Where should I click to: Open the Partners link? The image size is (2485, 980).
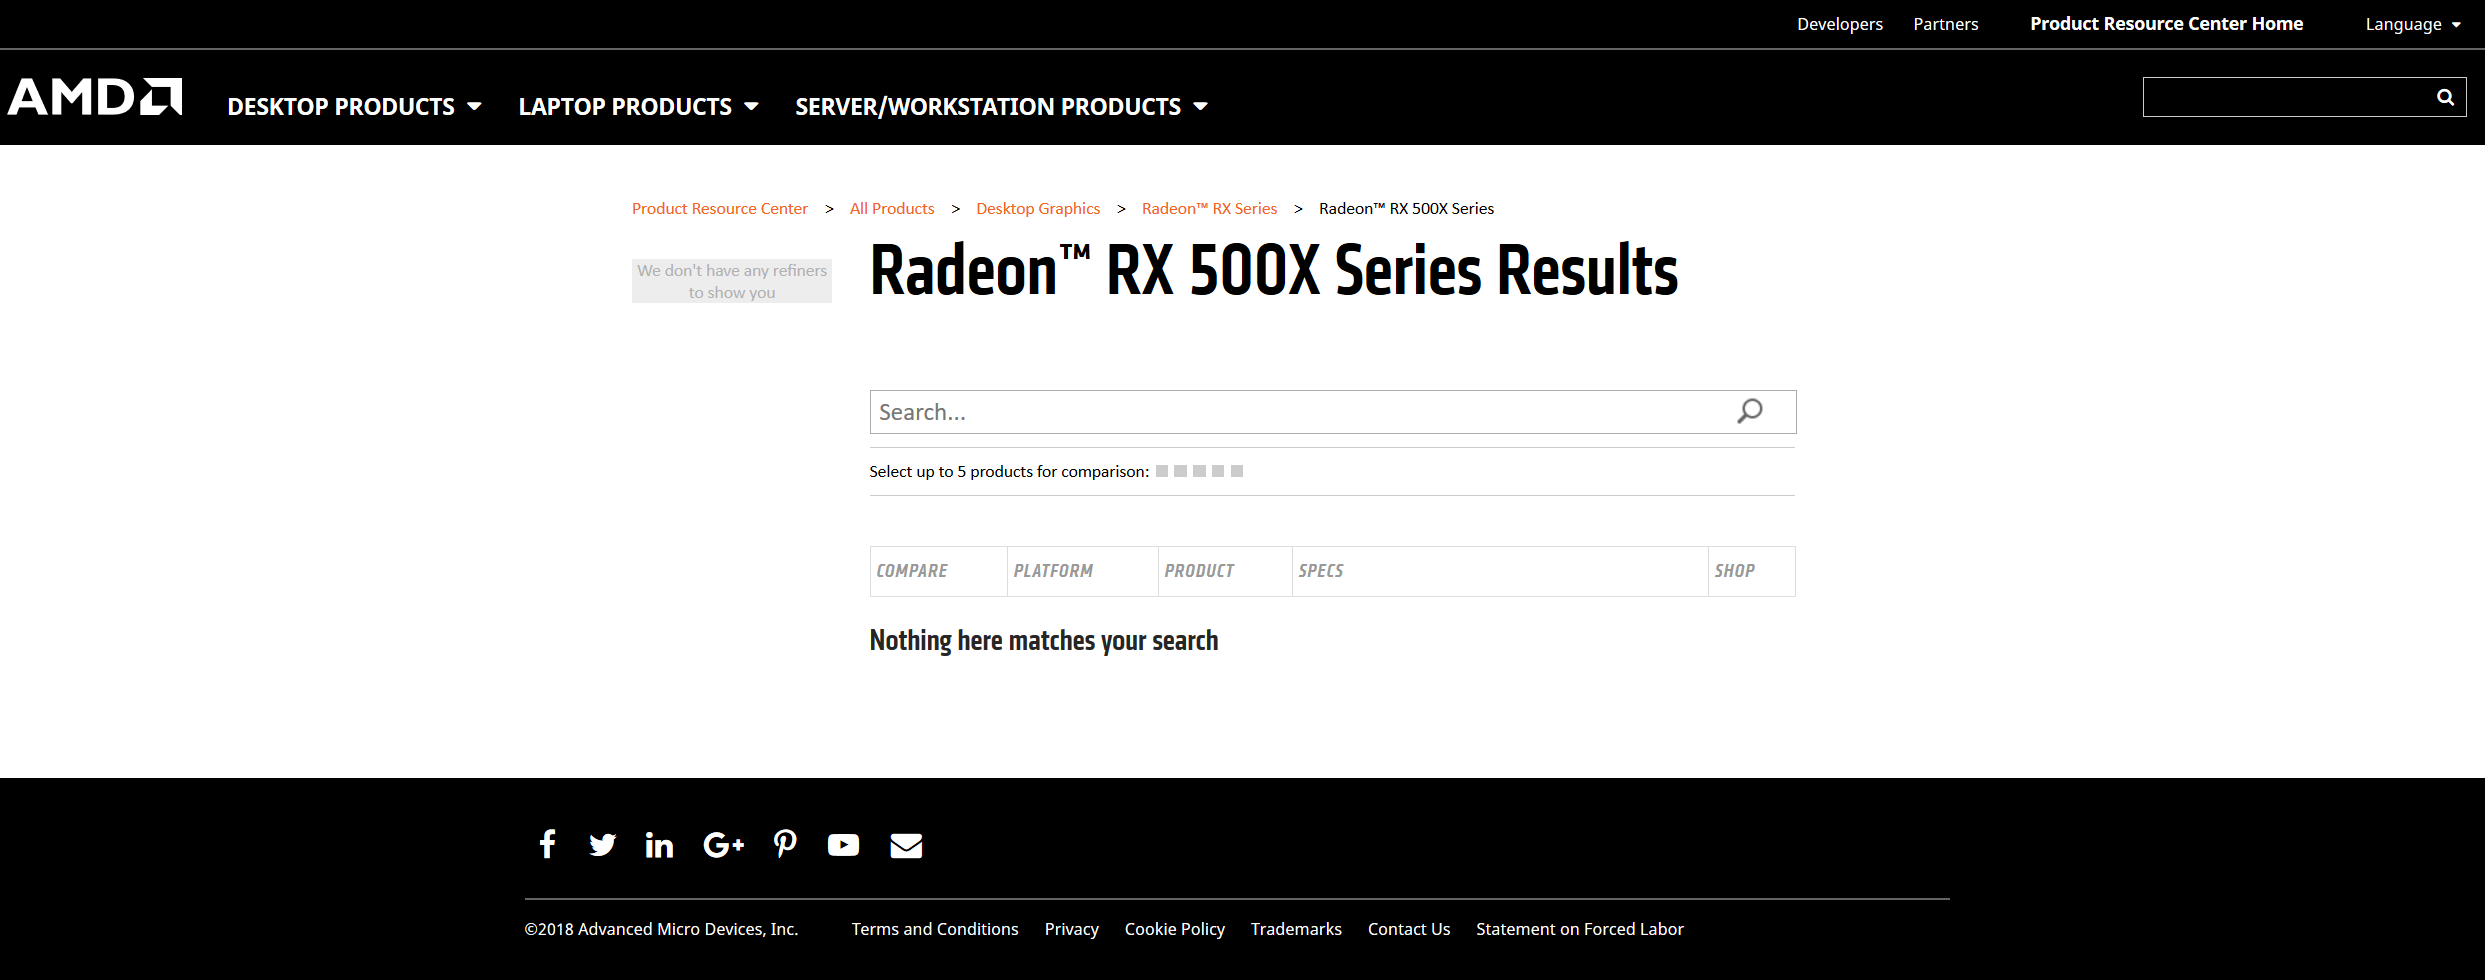point(1945,24)
